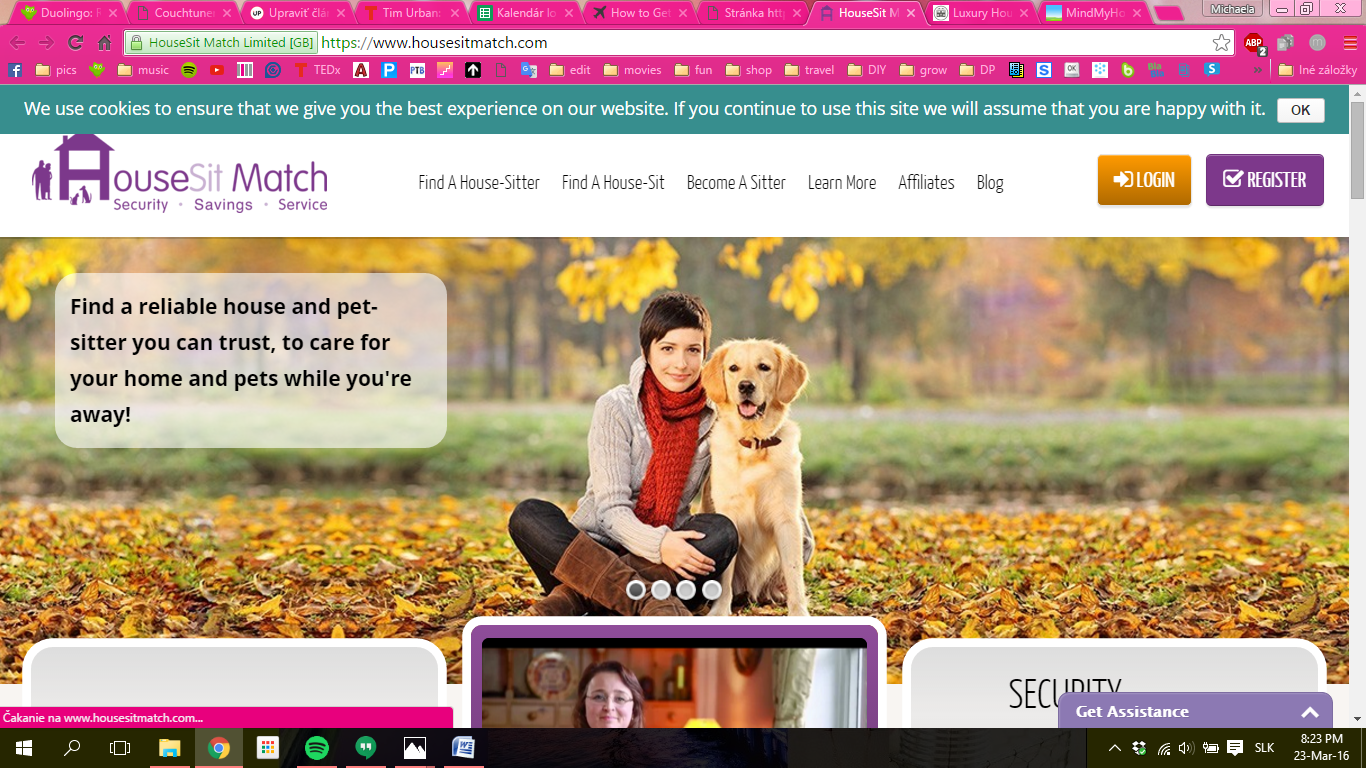
Task: Open the Spotify bookmark in bookmarks bar
Action: 189,70
